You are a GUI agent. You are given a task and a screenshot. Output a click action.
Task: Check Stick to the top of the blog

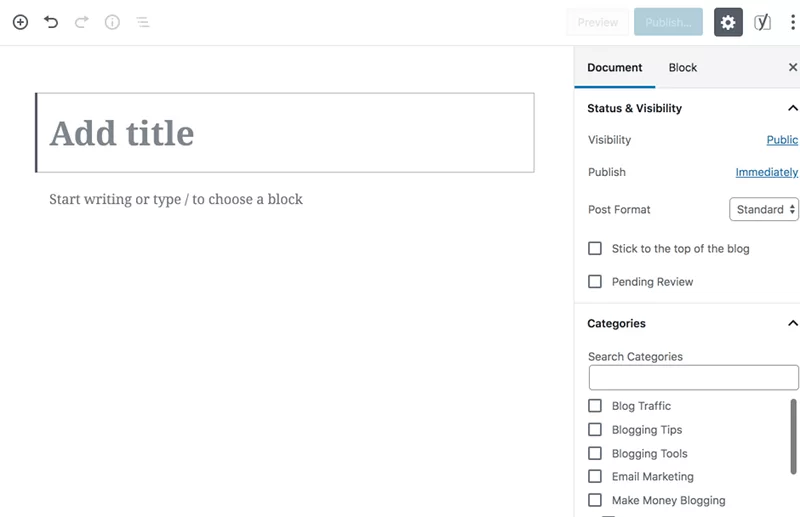[x=595, y=249]
